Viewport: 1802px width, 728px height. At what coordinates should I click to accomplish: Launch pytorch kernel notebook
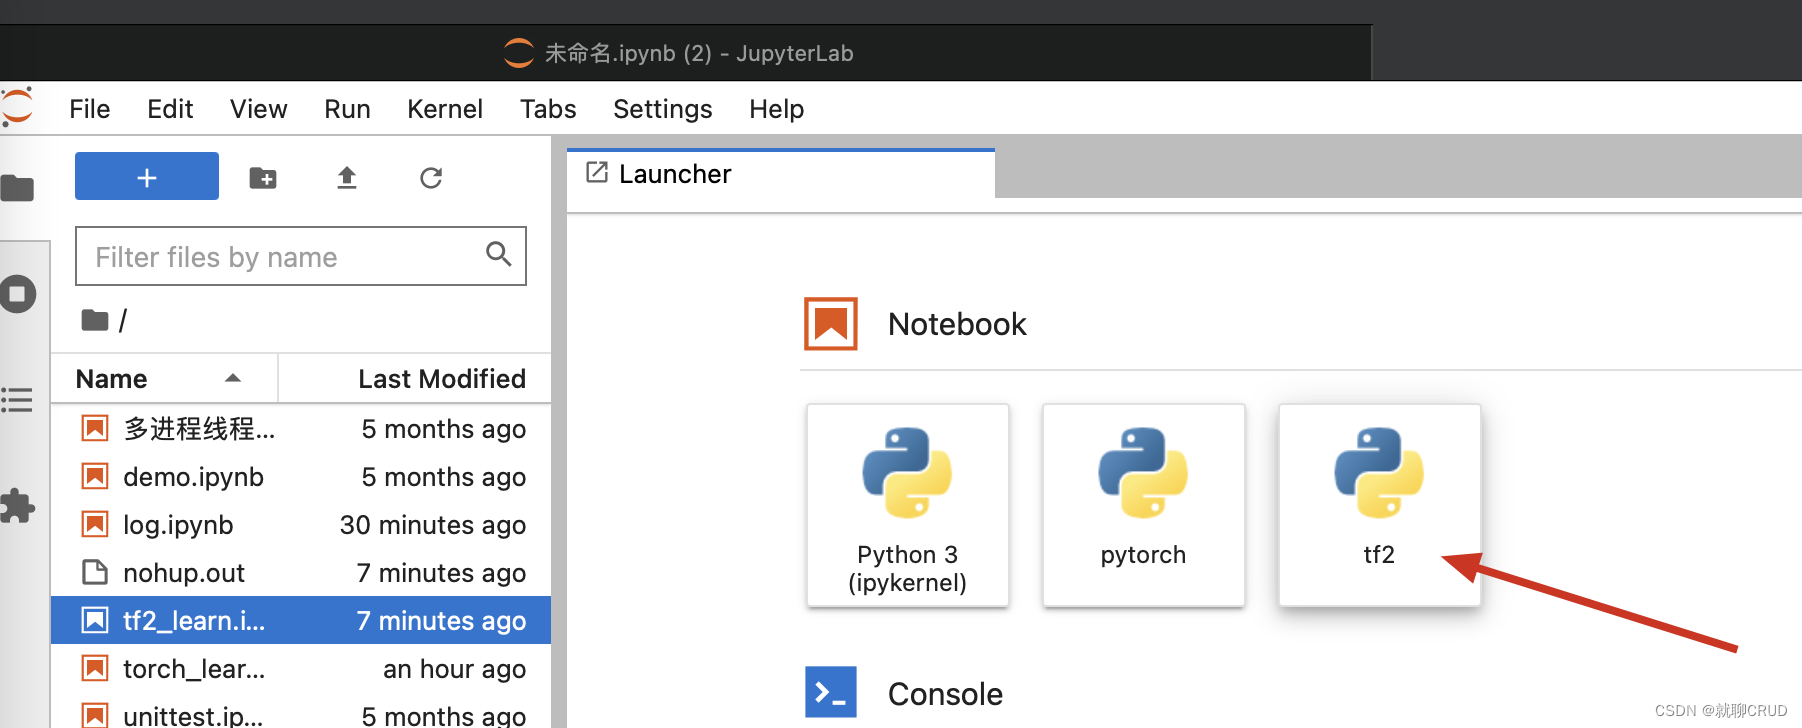[1144, 505]
